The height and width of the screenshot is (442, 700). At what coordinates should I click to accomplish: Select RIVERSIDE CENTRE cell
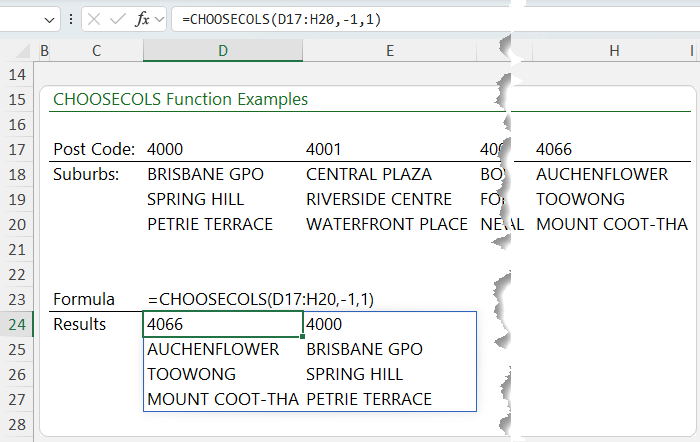click(x=379, y=199)
